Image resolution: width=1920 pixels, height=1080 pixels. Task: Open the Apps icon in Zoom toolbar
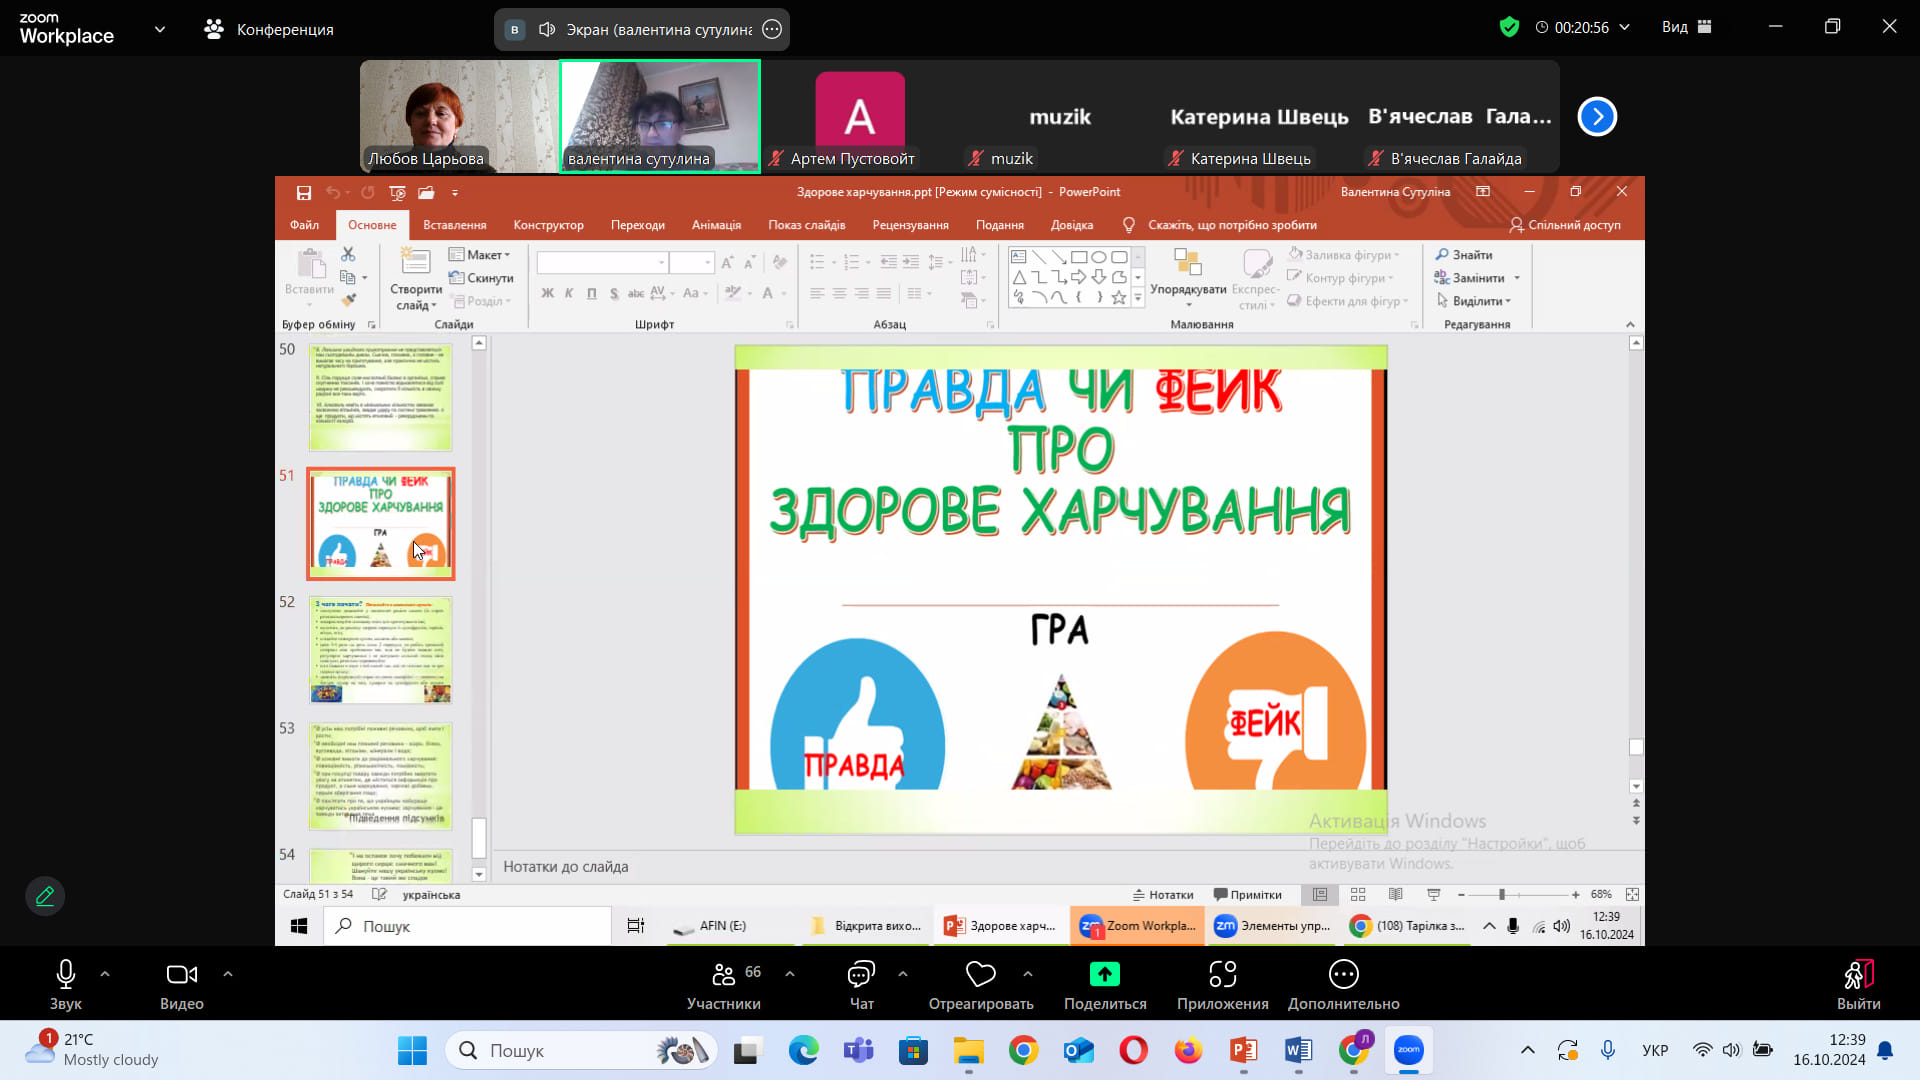1222,974
